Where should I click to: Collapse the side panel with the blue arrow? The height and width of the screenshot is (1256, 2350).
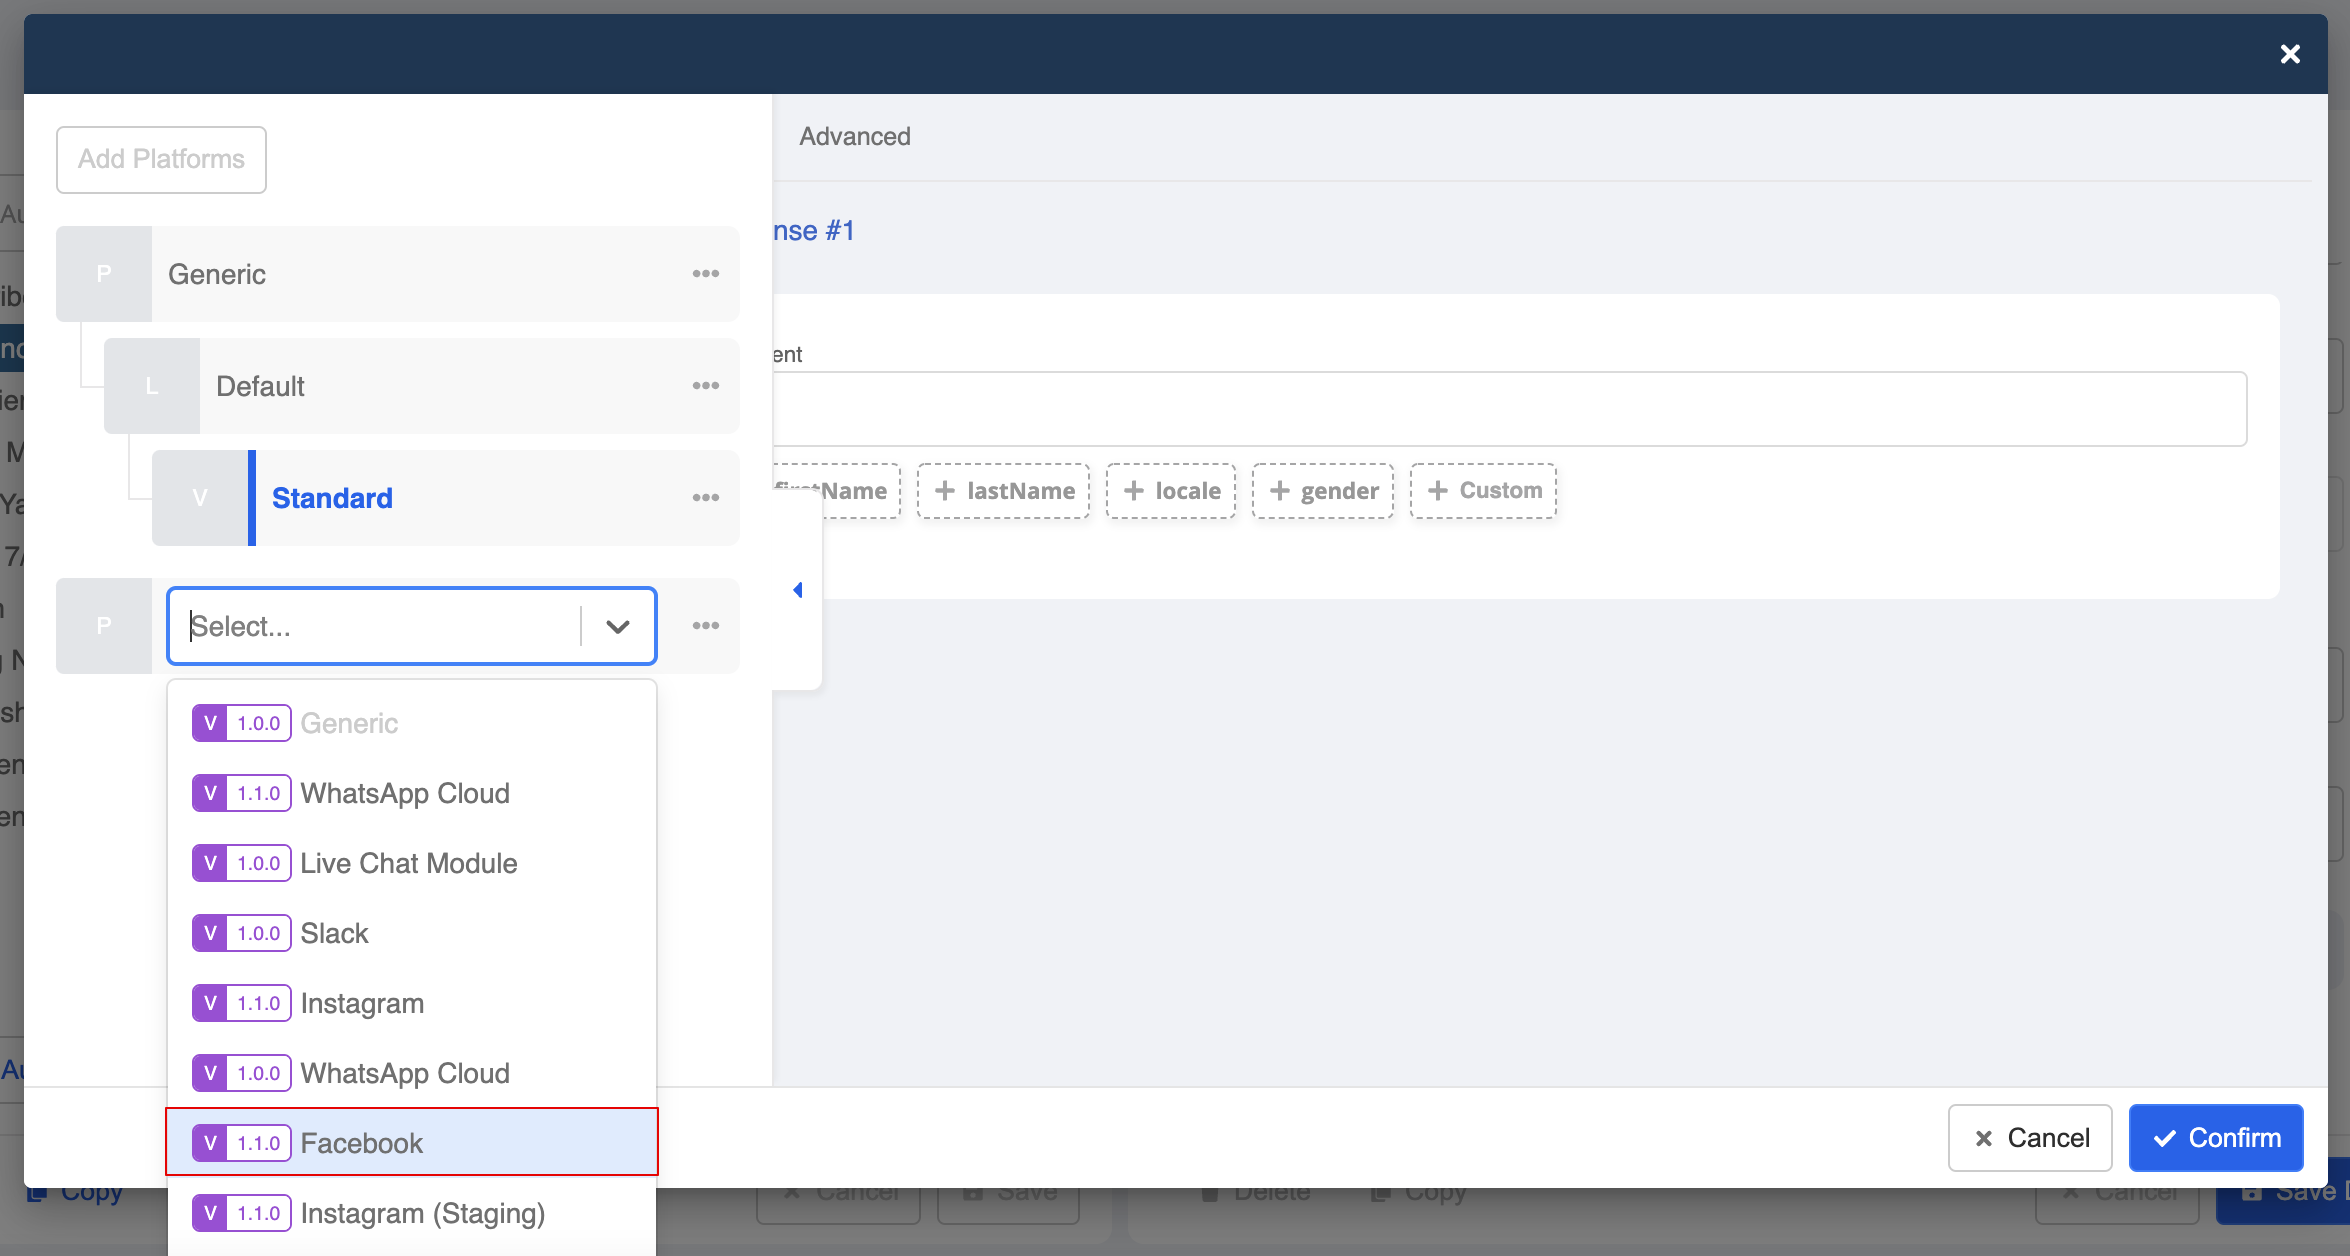(x=798, y=590)
